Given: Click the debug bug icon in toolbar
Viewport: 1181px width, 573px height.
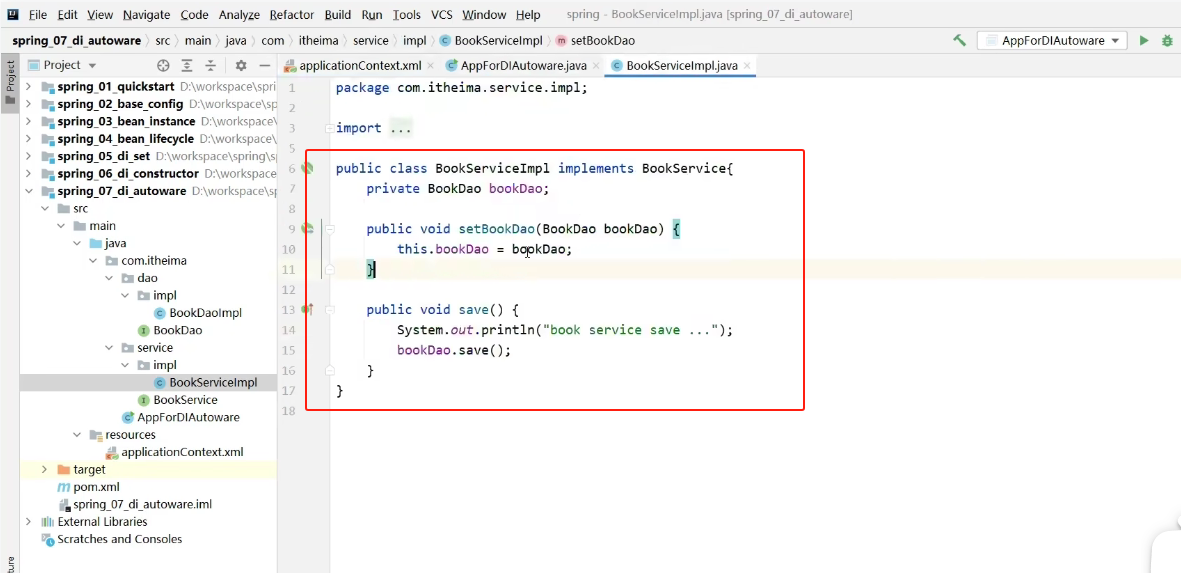Looking at the screenshot, I should 1167,41.
